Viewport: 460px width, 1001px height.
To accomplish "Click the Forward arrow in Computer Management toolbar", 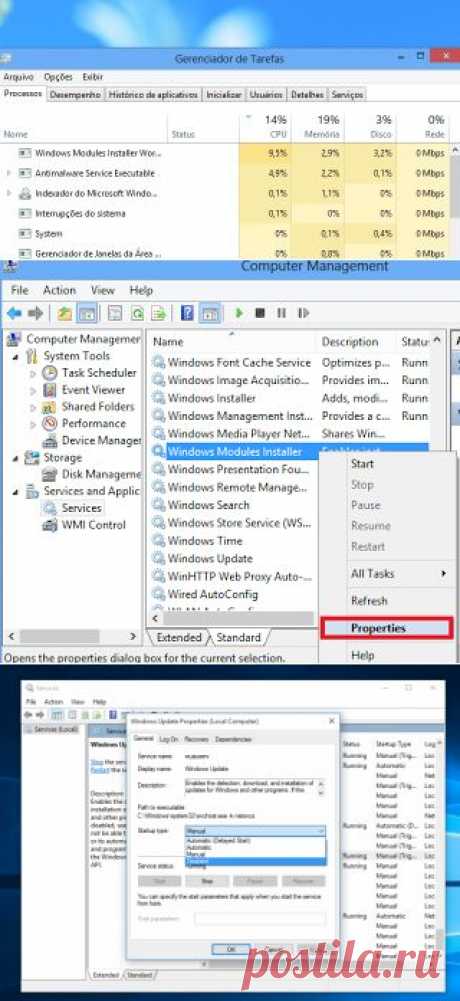I will click(x=36, y=313).
